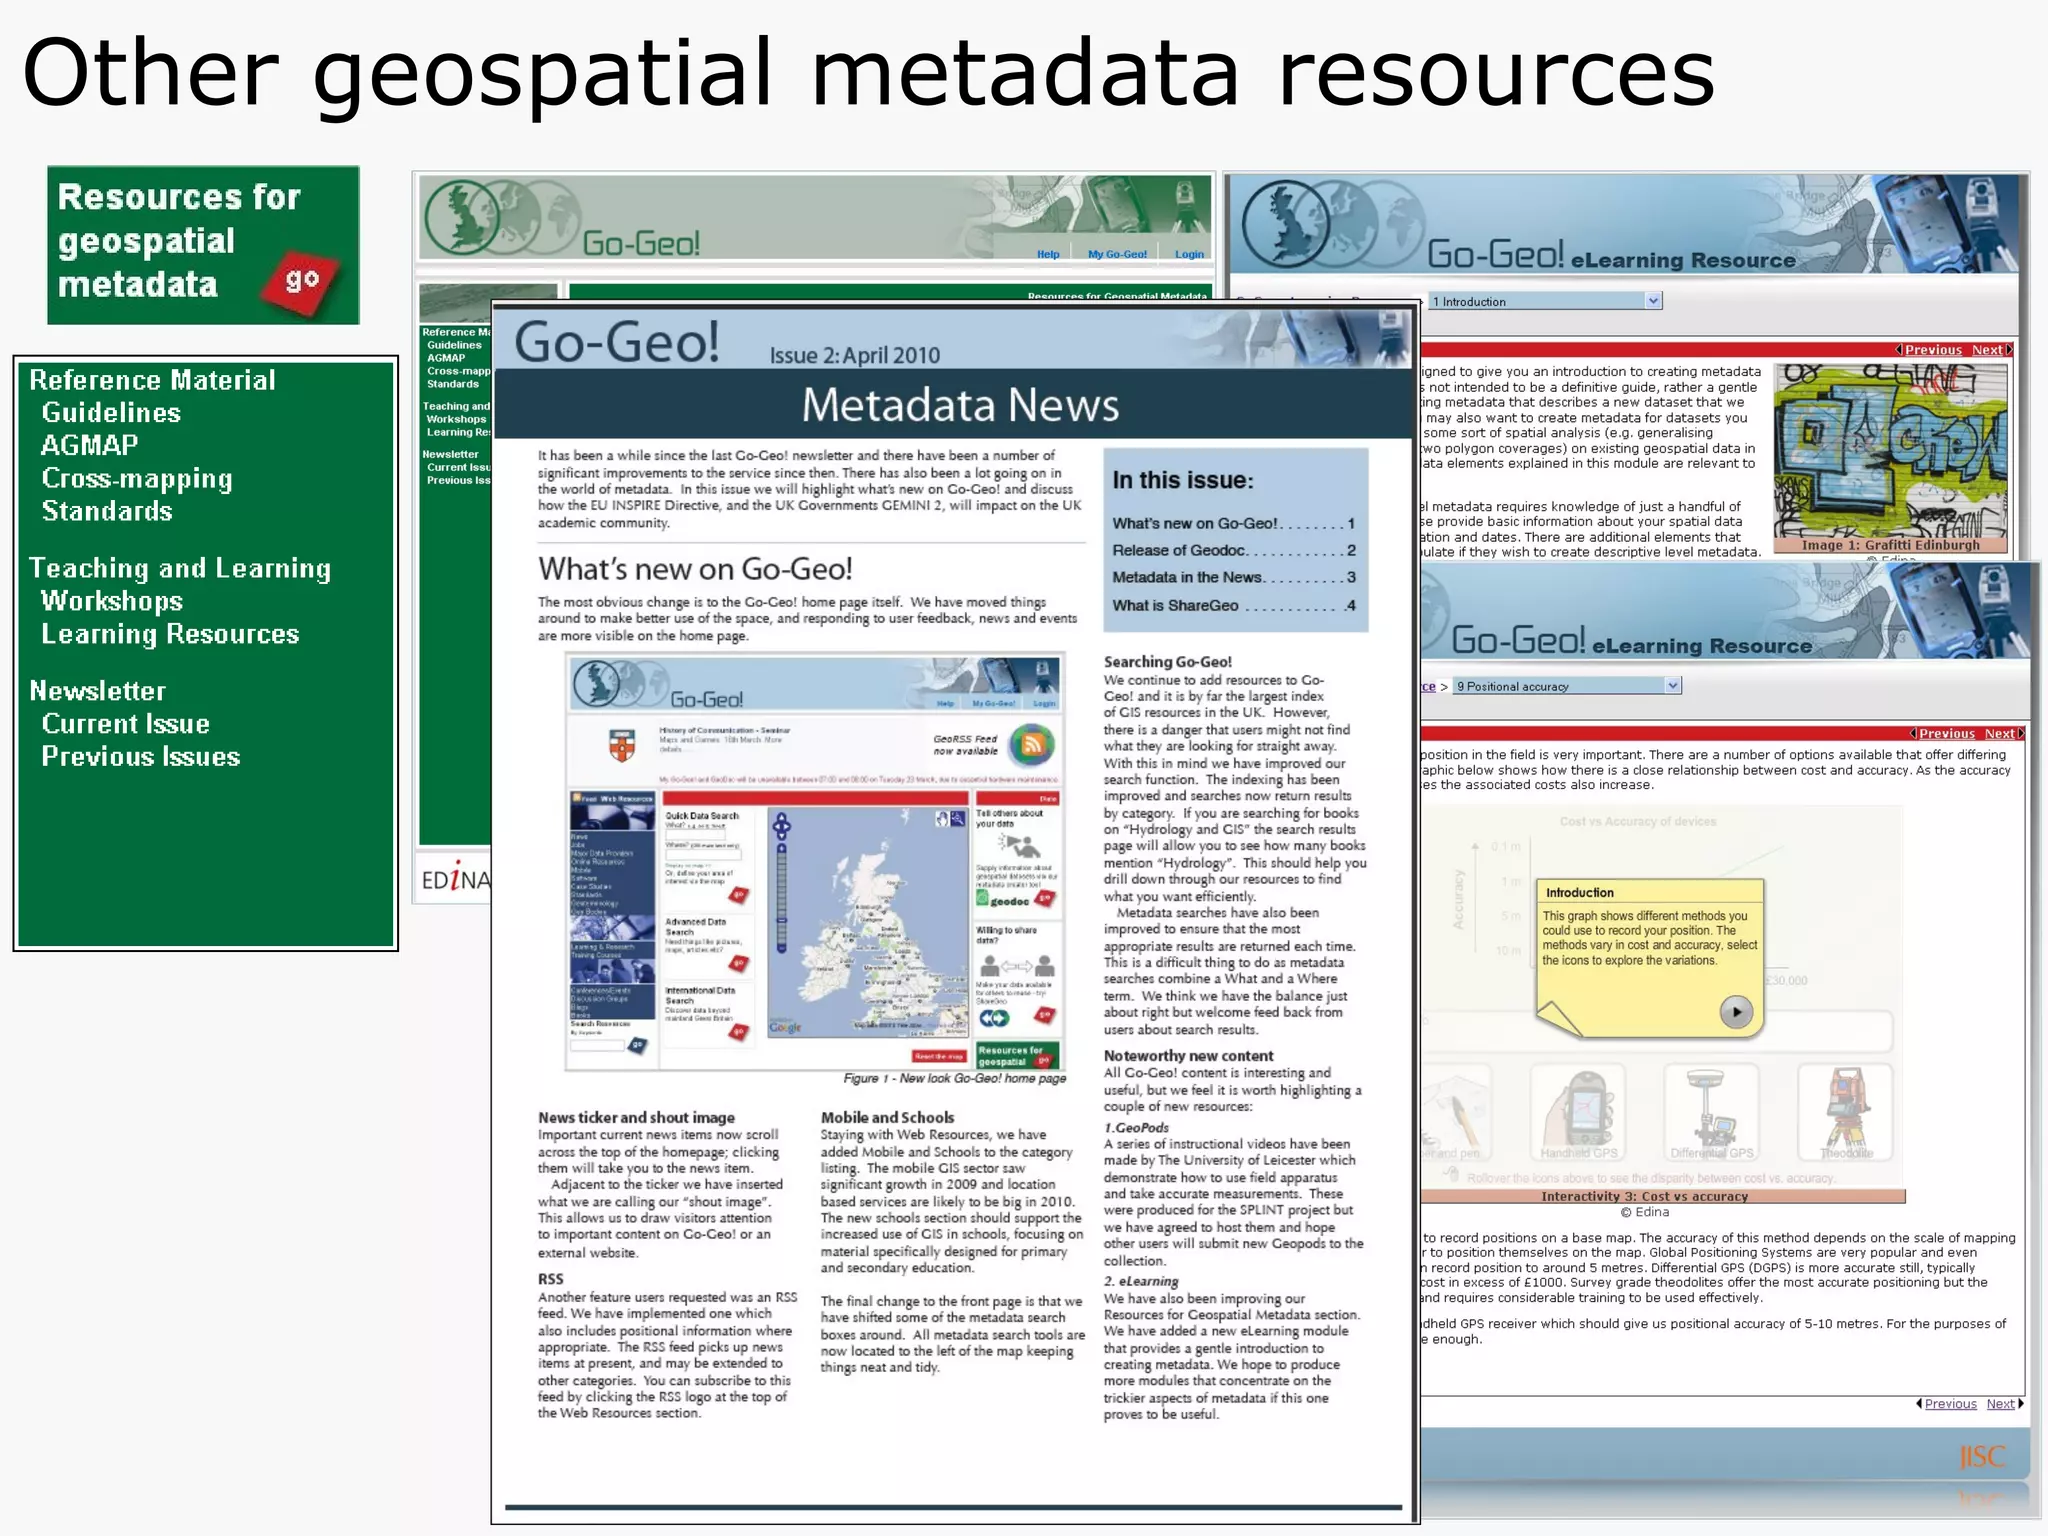Click the Grafitti Edinburgh image thumbnail

pyautogui.click(x=1890, y=452)
